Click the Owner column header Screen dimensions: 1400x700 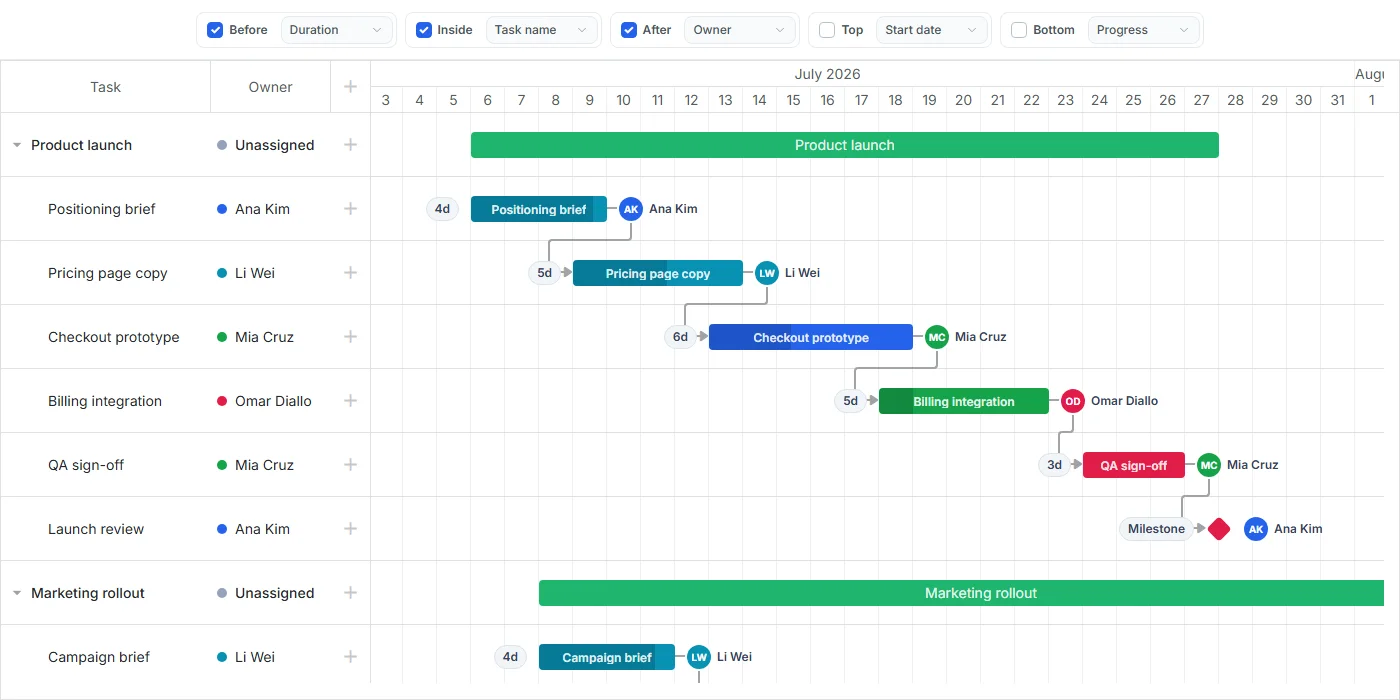point(270,87)
